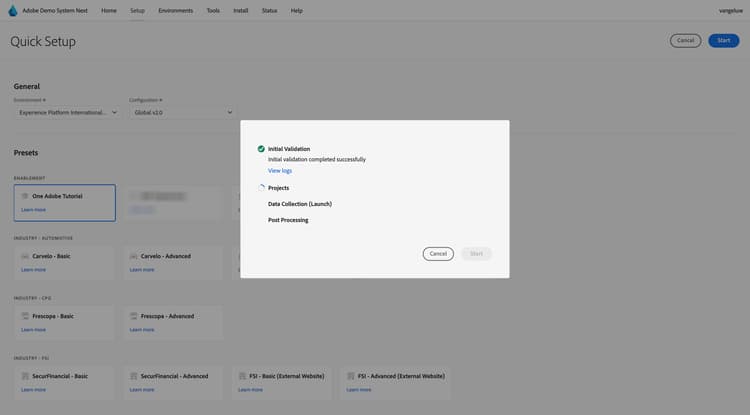
Task: Open the Tools menu
Action: point(213,11)
